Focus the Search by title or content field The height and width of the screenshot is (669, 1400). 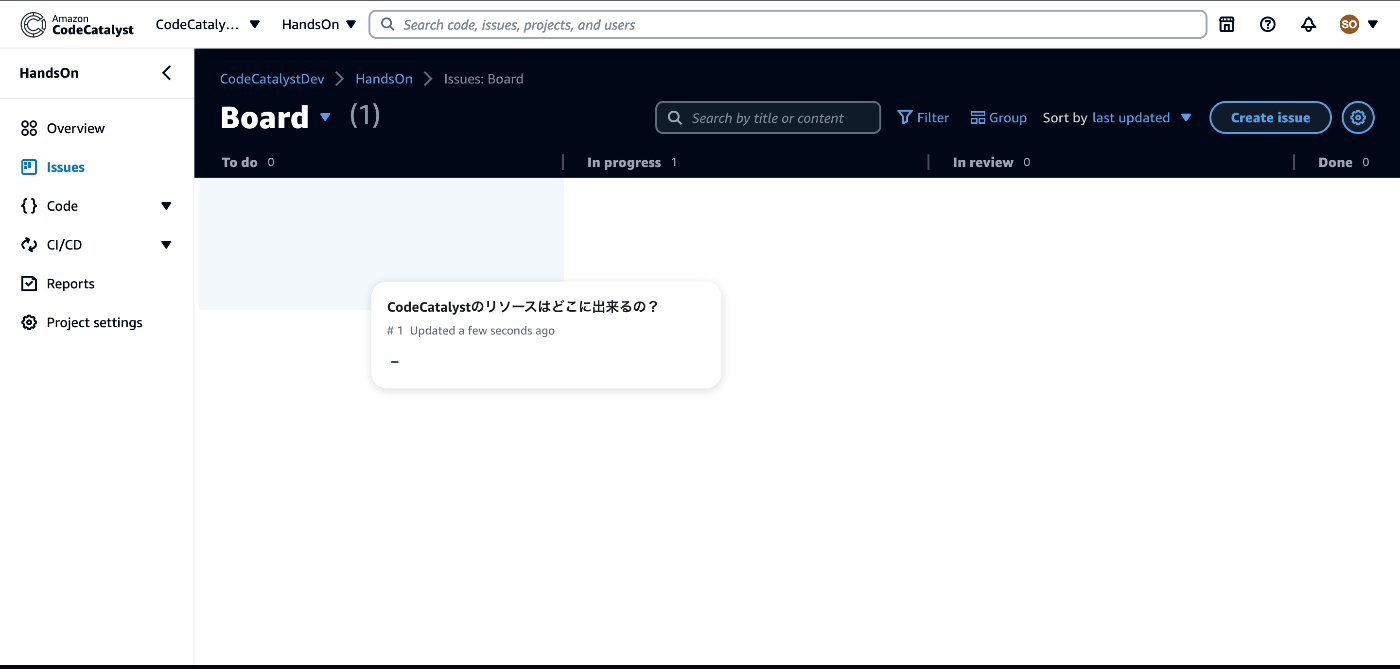(768, 118)
